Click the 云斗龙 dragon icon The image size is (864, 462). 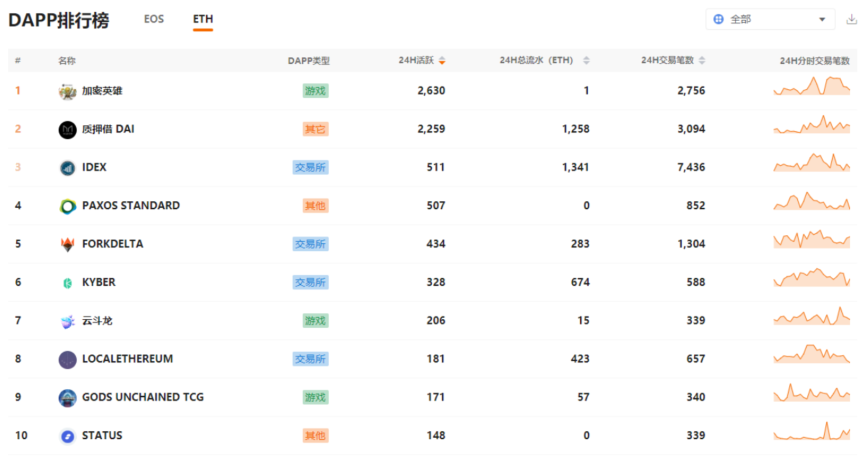(67, 321)
